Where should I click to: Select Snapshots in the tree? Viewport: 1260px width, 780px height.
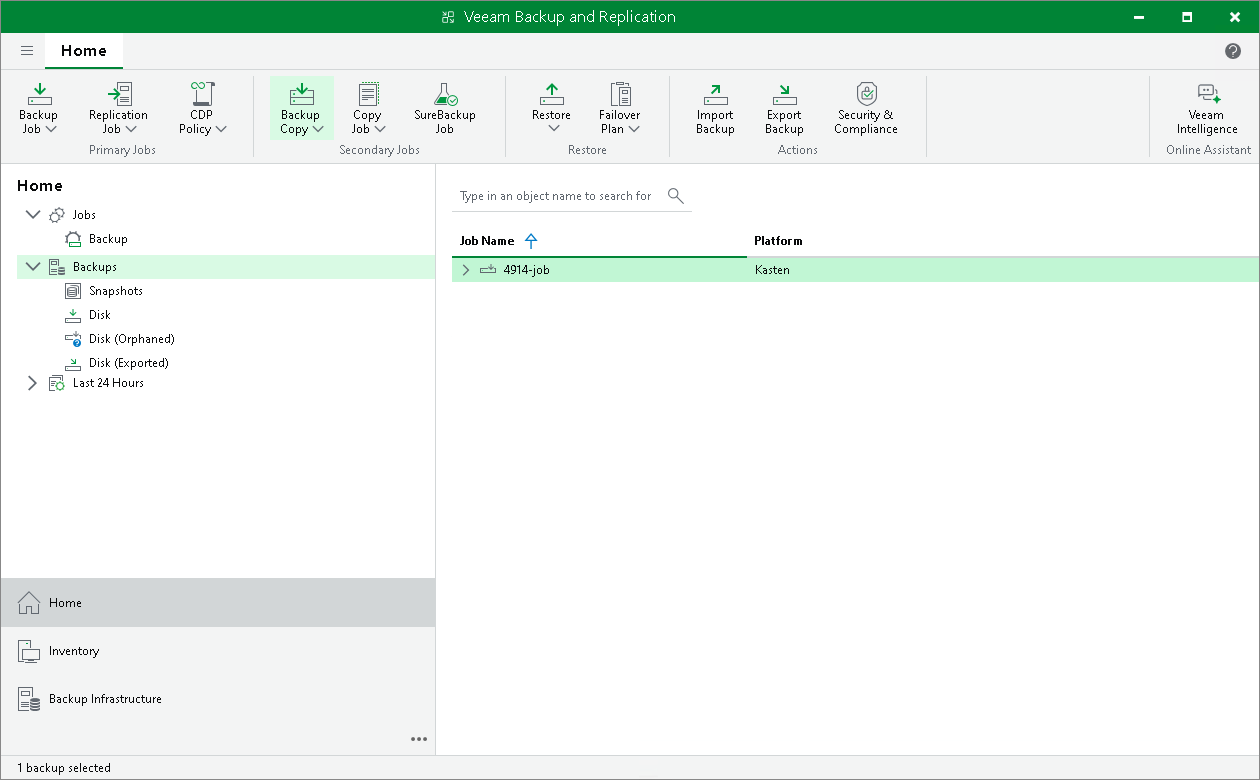[116, 291]
